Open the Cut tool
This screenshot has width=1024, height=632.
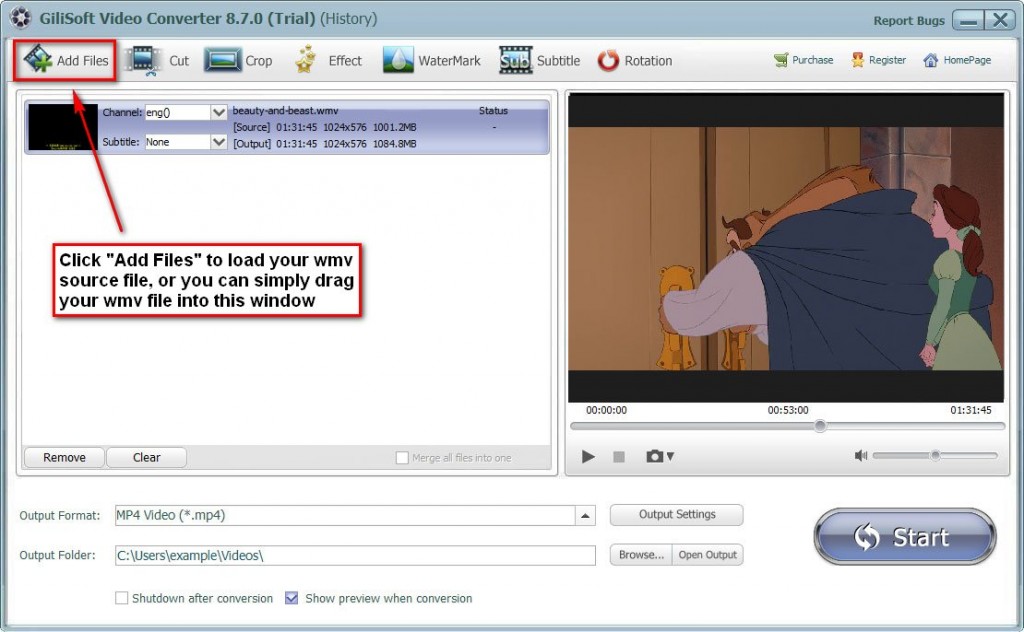[157, 61]
